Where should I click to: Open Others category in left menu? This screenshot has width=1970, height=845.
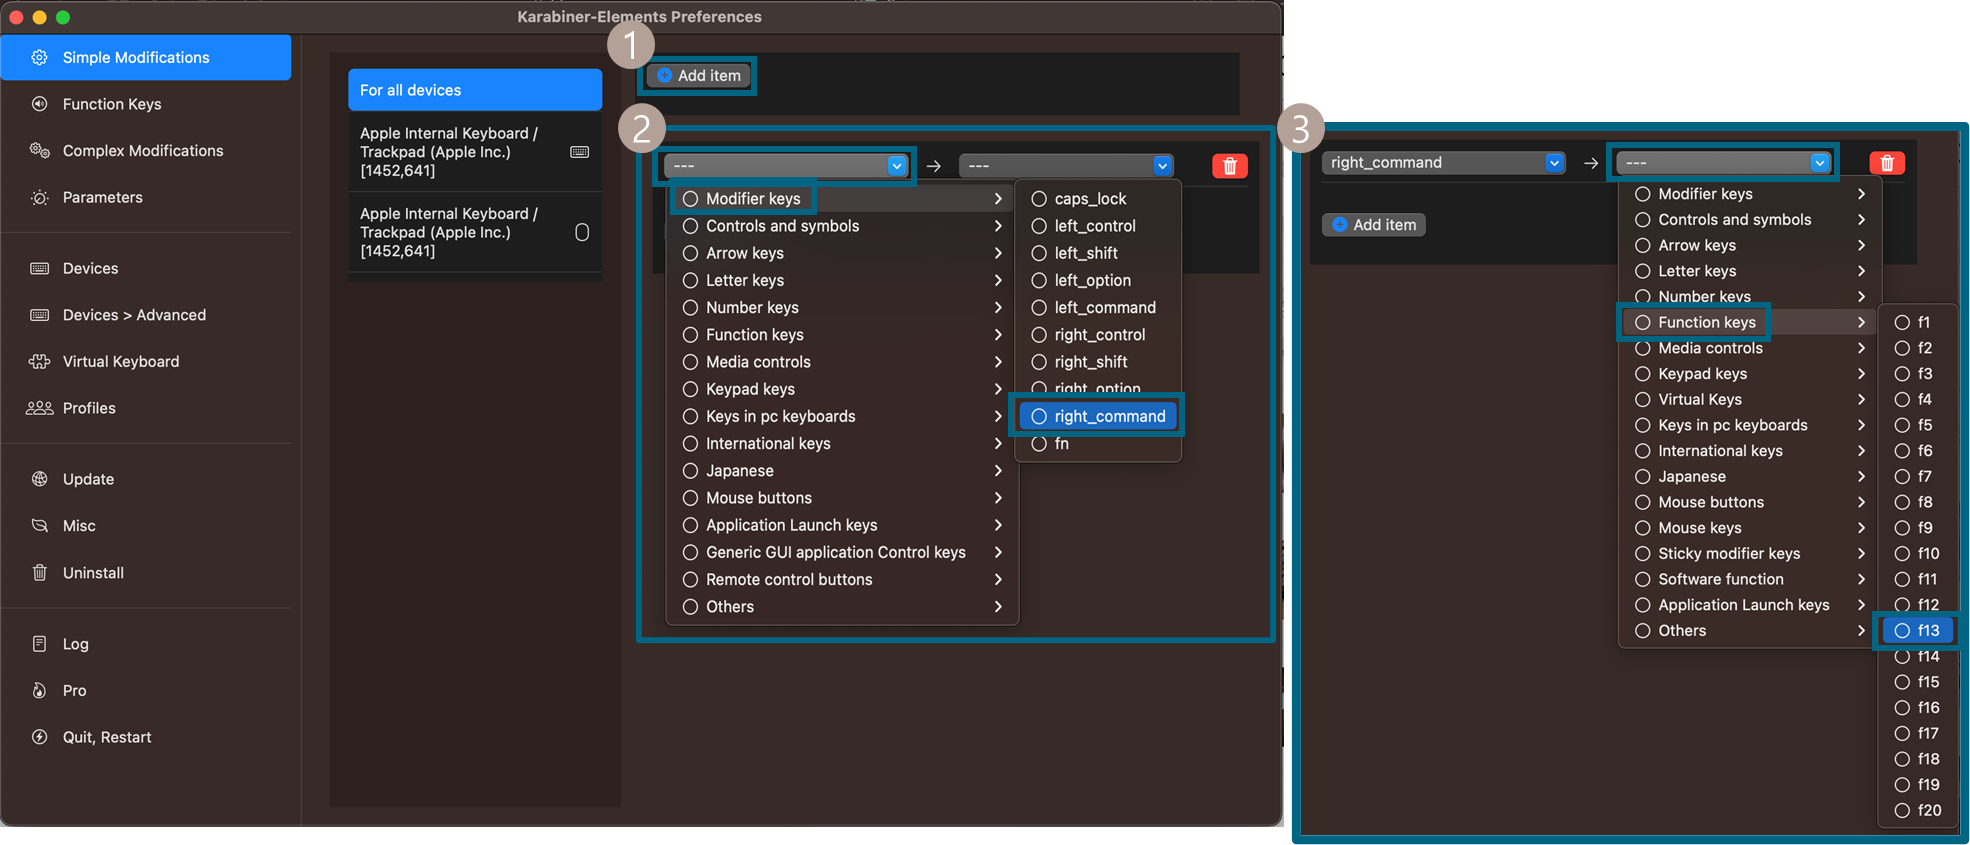pyautogui.click(x=842, y=607)
